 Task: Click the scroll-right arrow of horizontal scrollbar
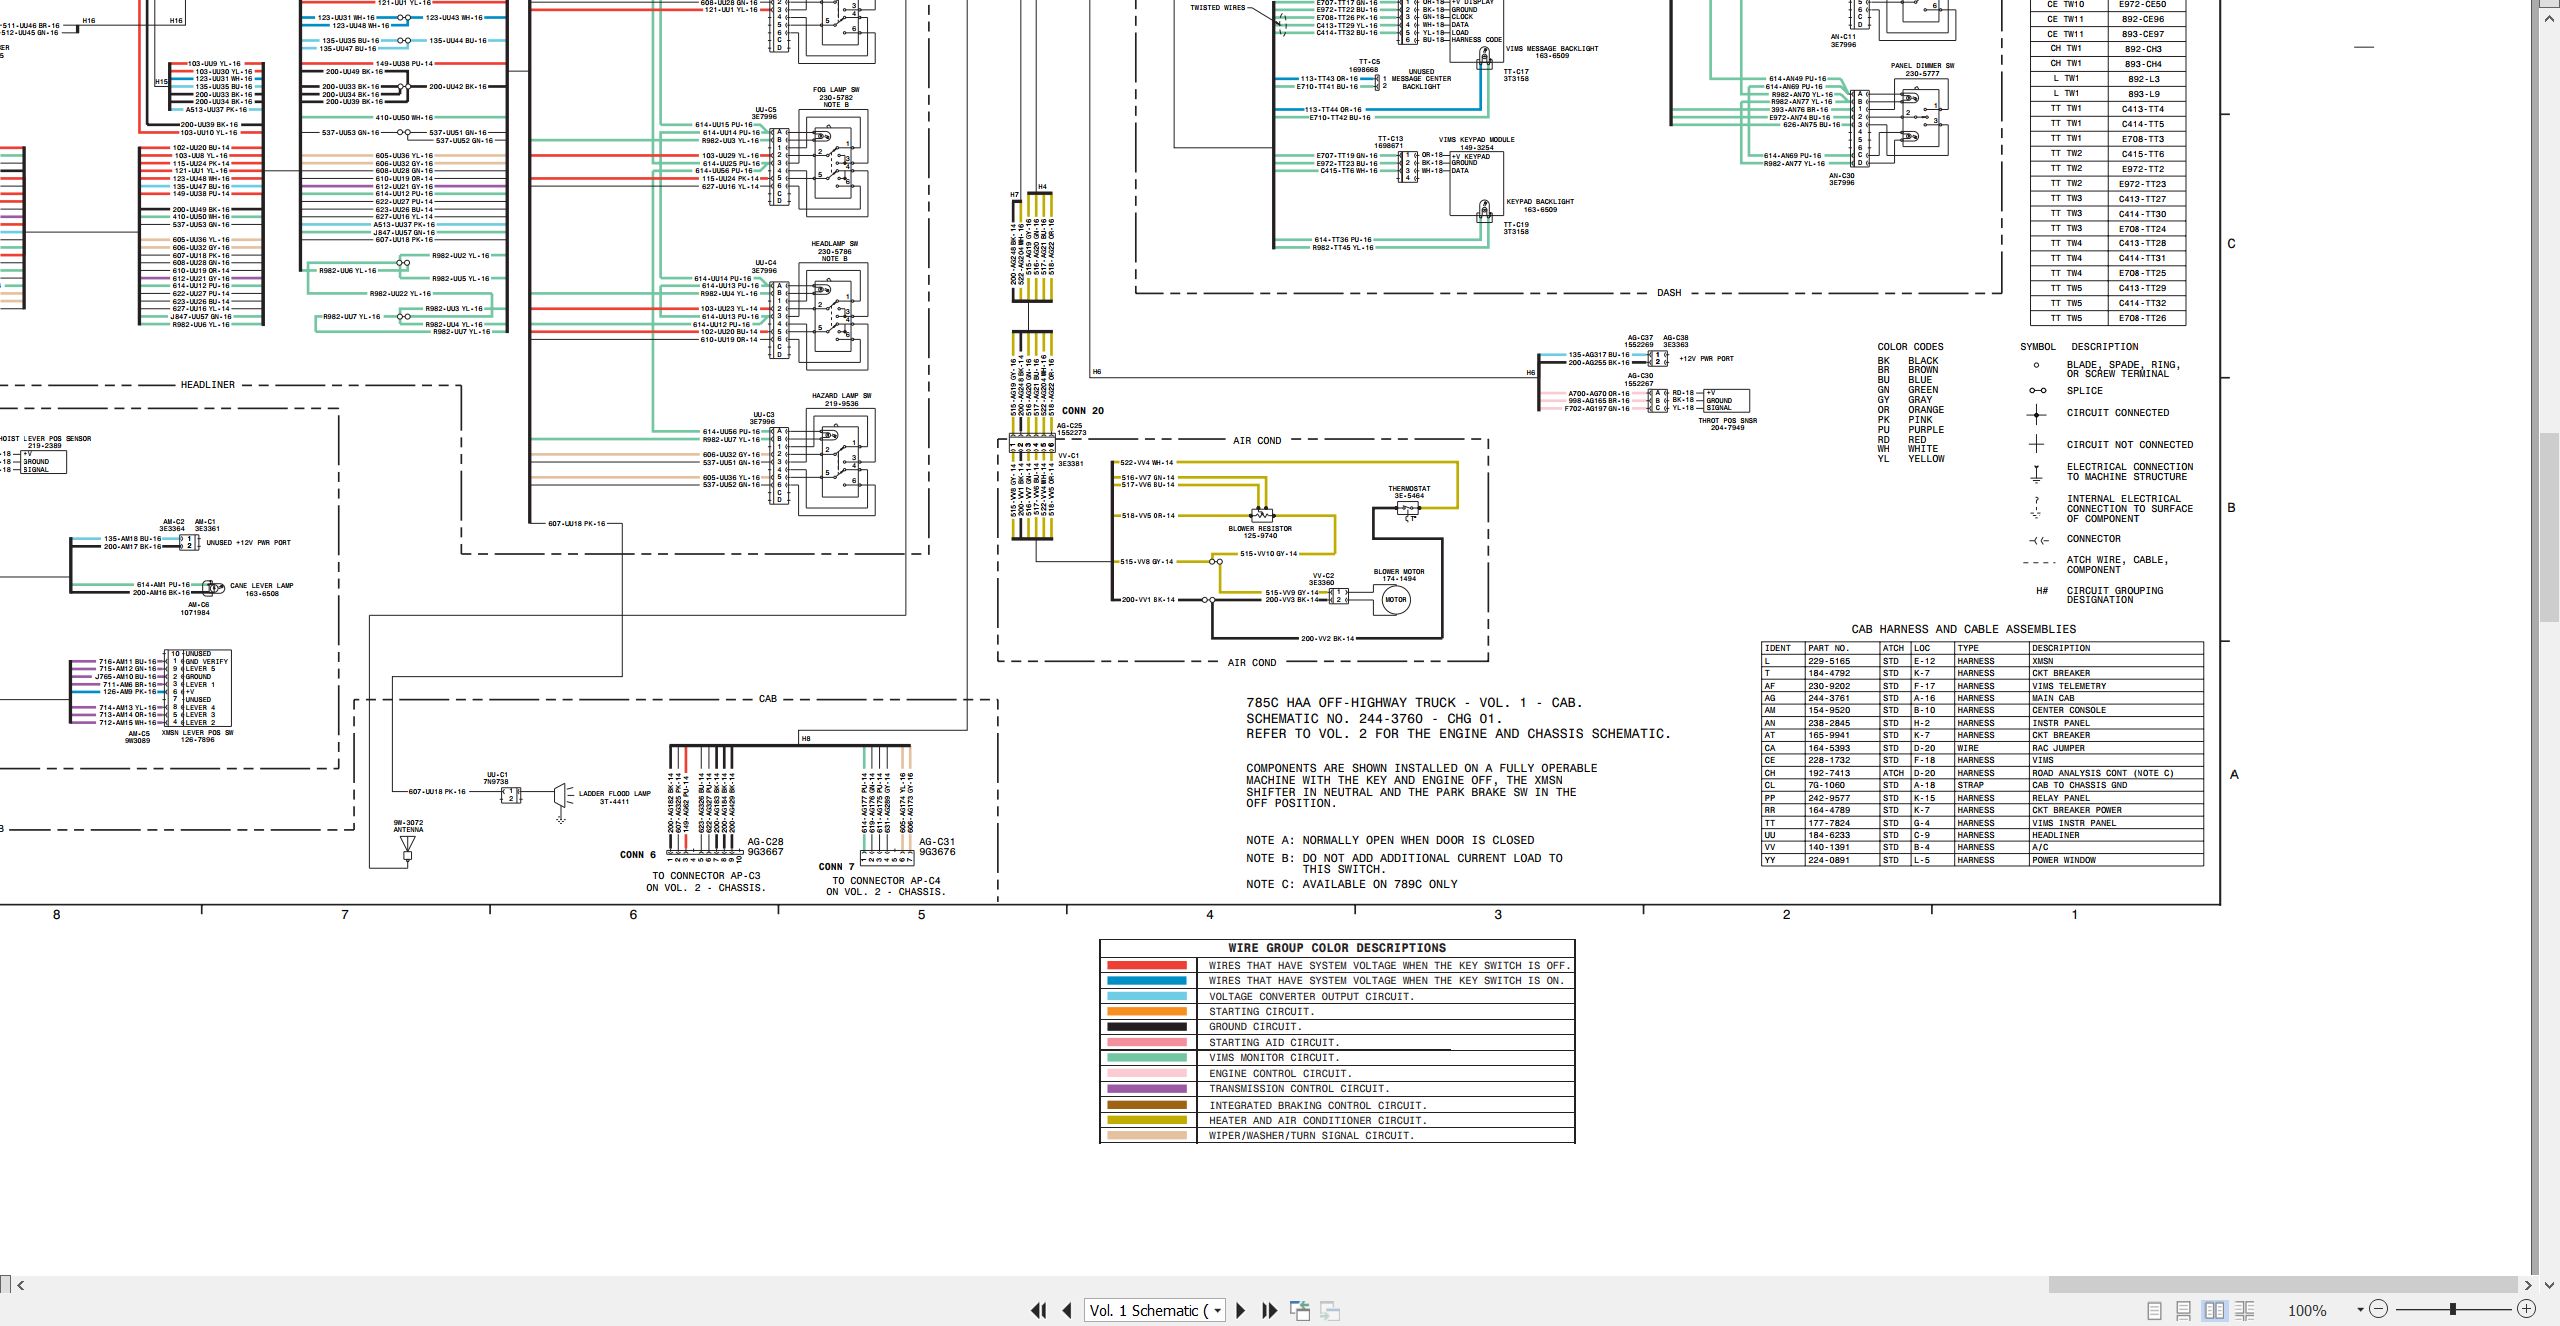pyautogui.click(x=2527, y=1285)
